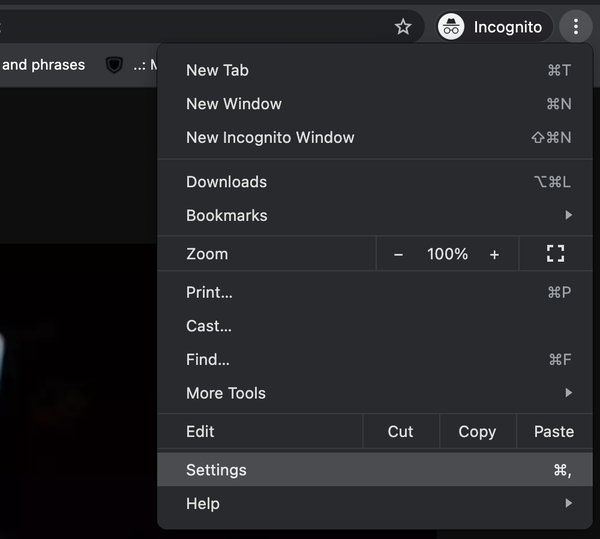Expand the Help submenu
The width and height of the screenshot is (600, 539).
tap(375, 503)
